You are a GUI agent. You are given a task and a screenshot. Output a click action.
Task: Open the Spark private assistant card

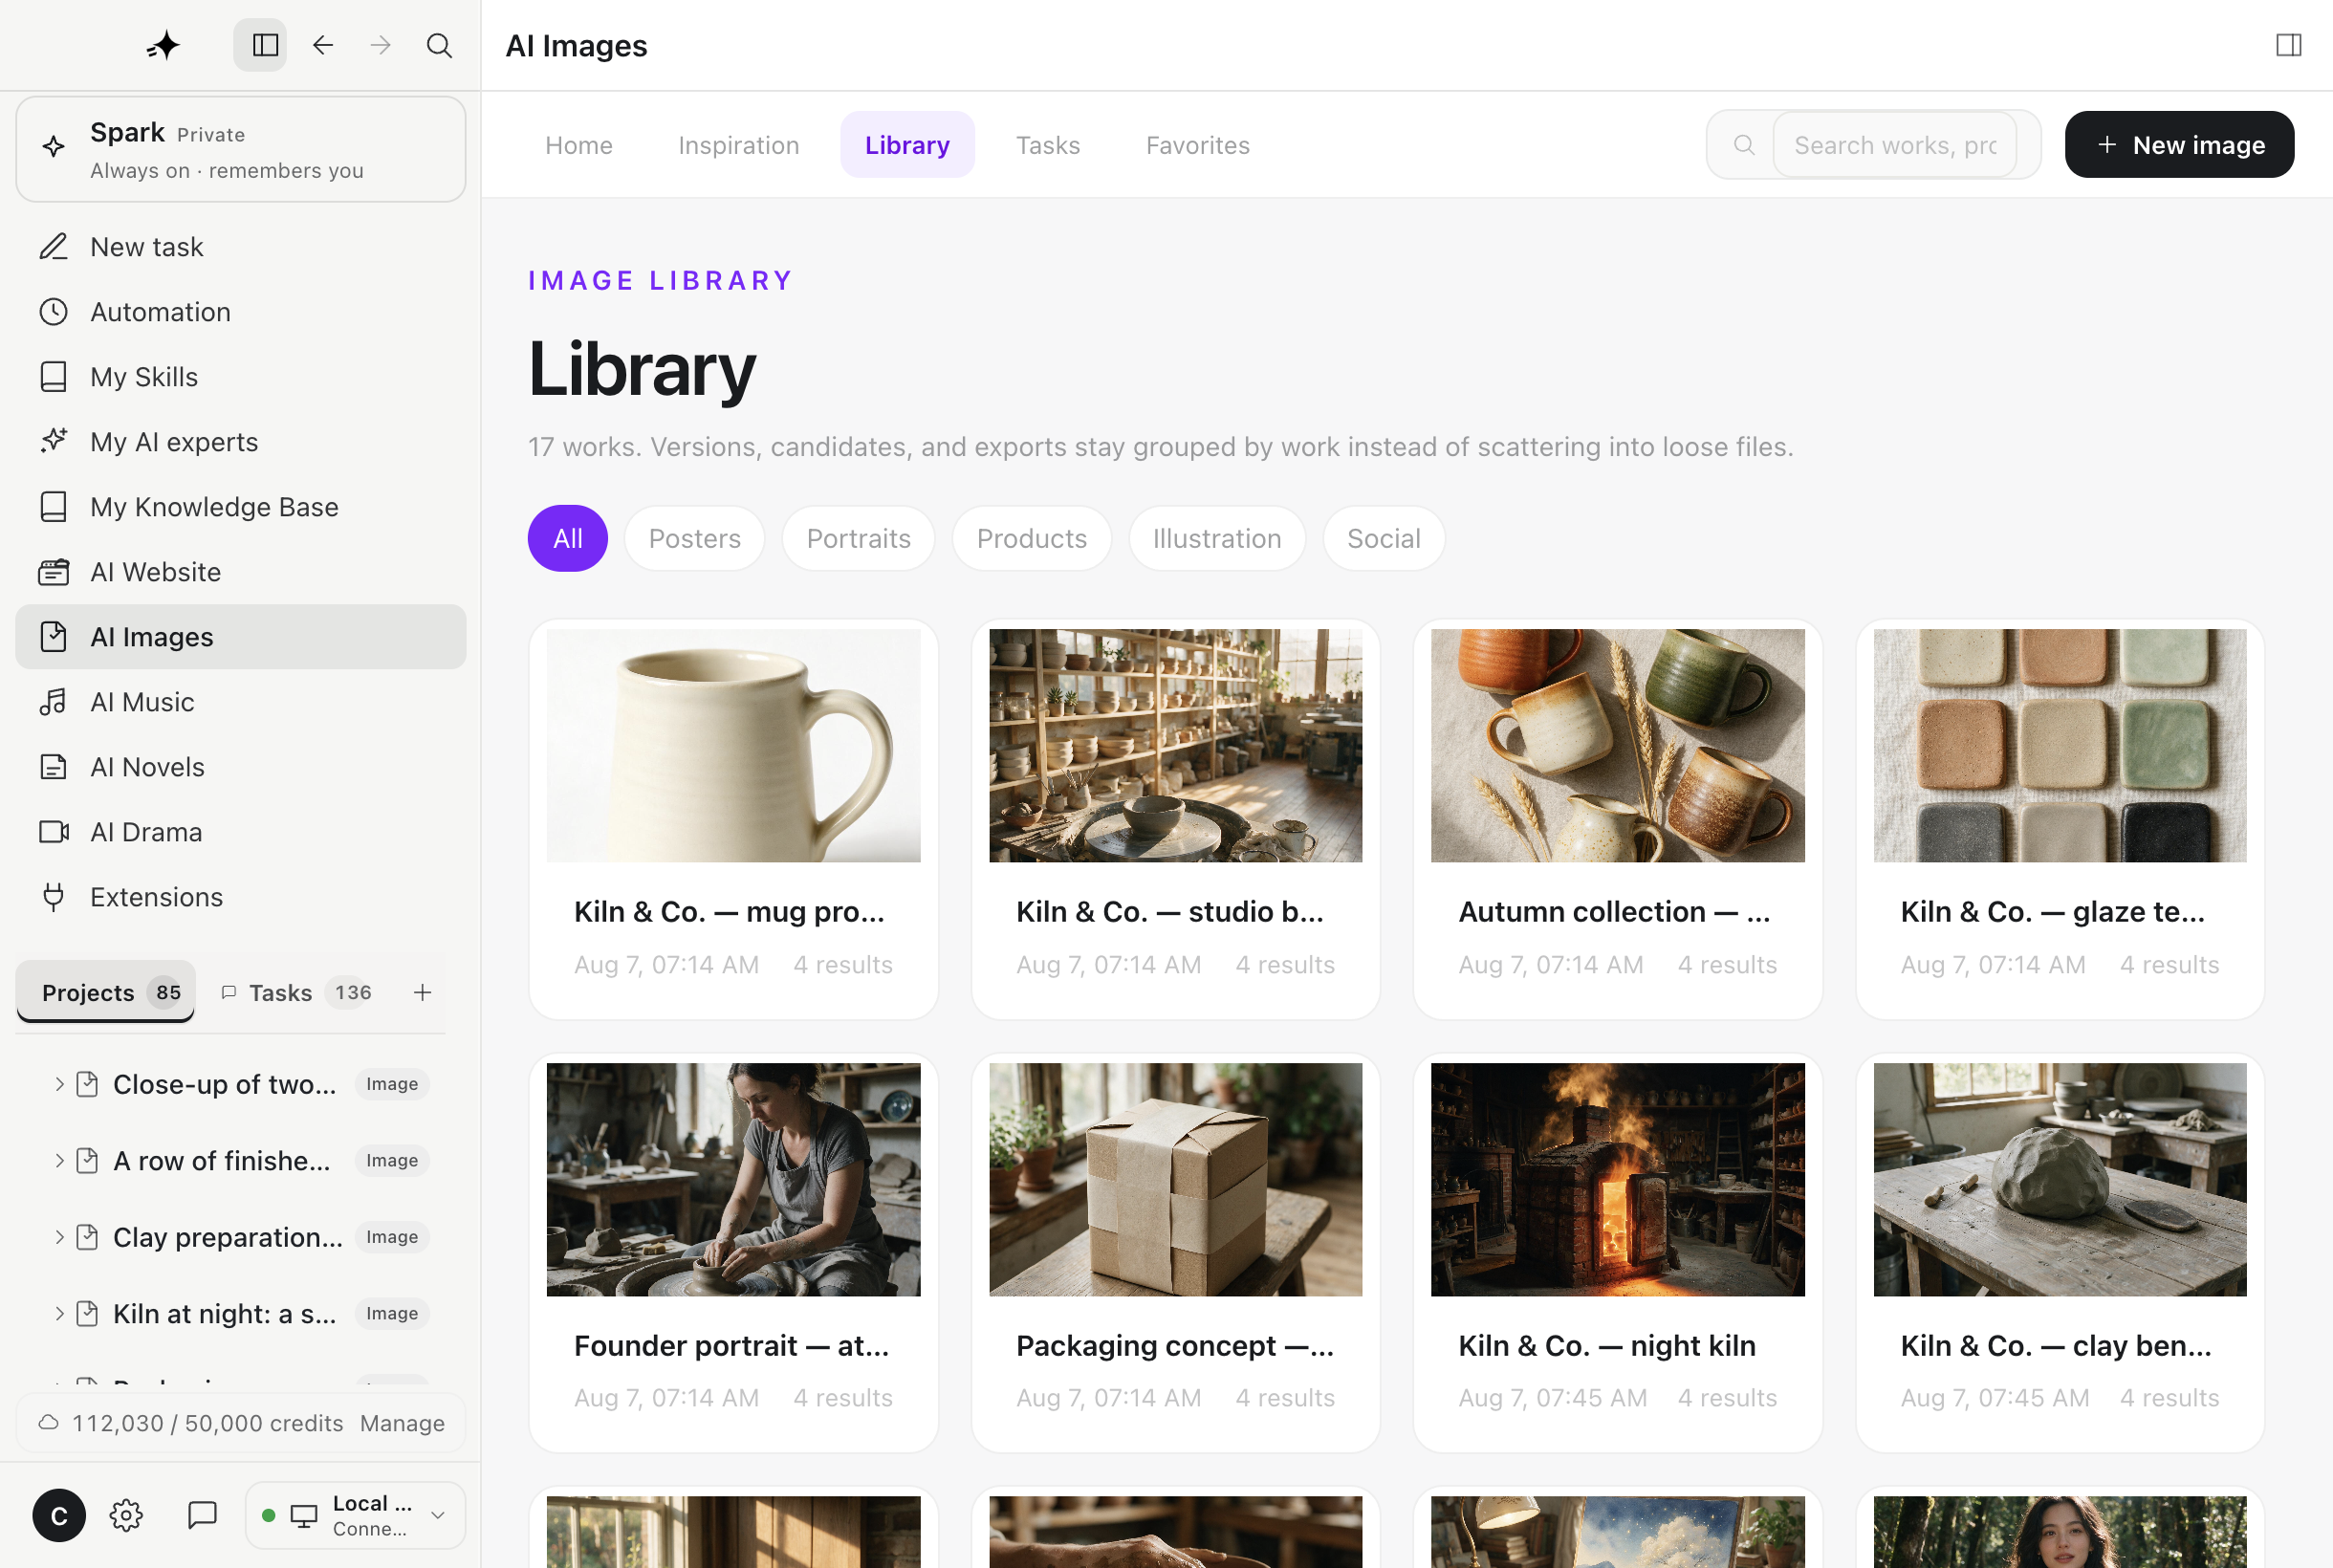tap(241, 150)
